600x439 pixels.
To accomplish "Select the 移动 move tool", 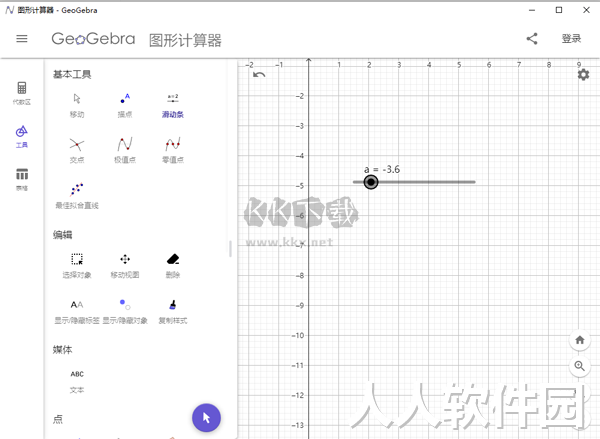I will click(77, 105).
